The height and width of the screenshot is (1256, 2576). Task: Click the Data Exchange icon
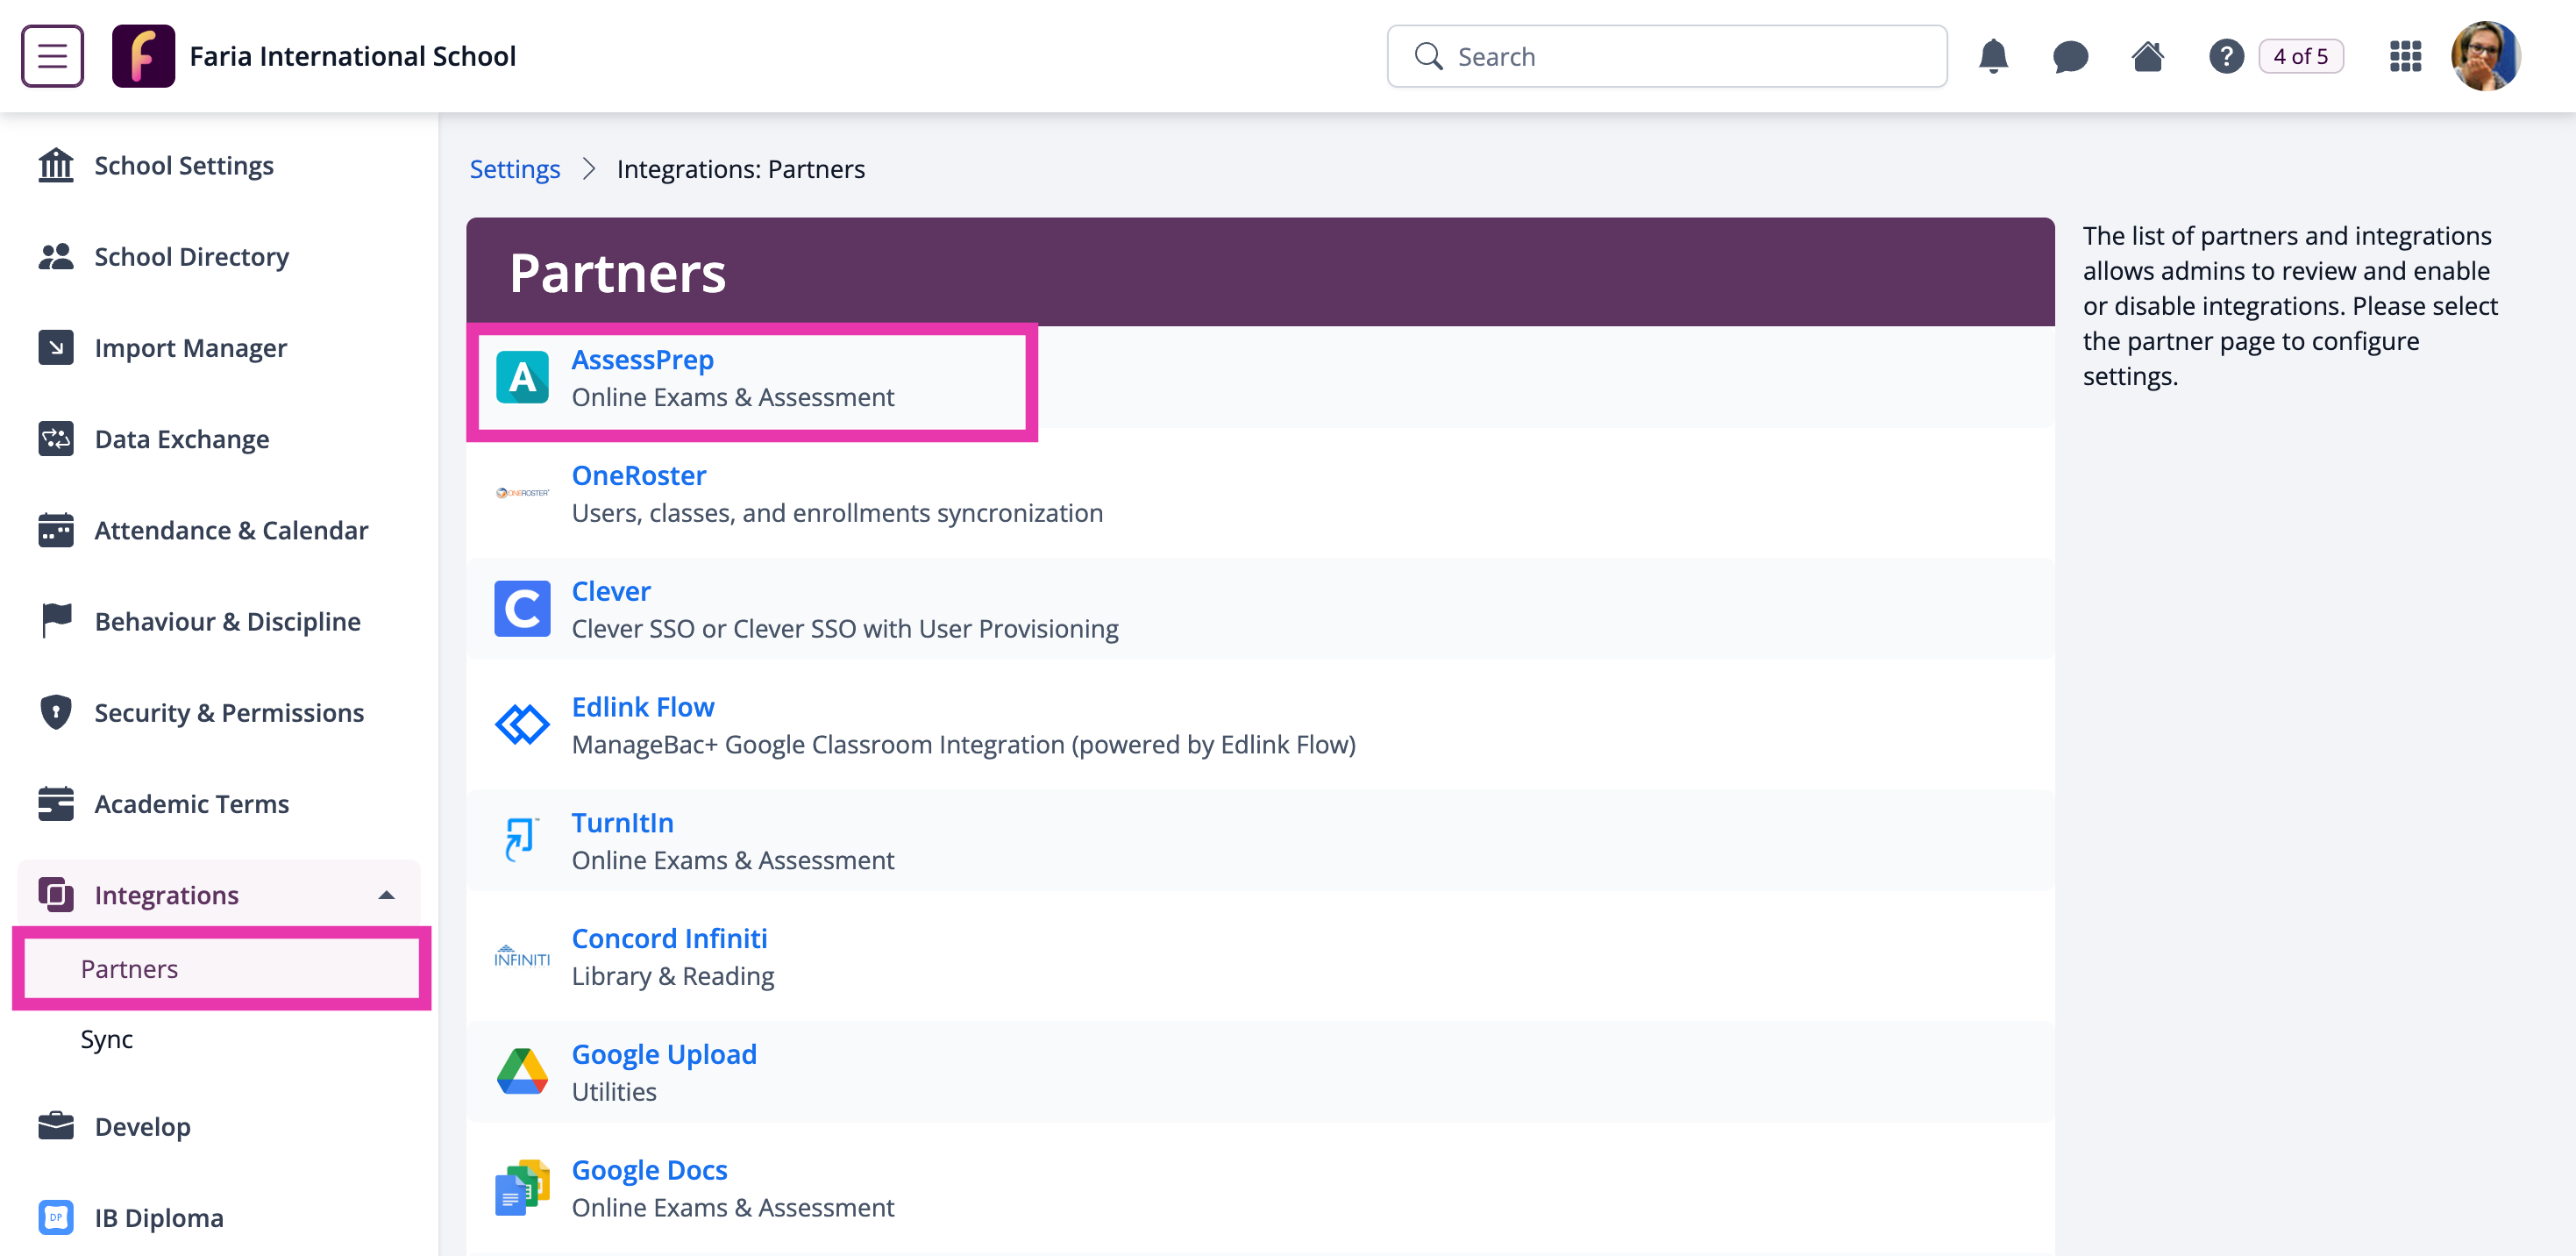click(56, 439)
